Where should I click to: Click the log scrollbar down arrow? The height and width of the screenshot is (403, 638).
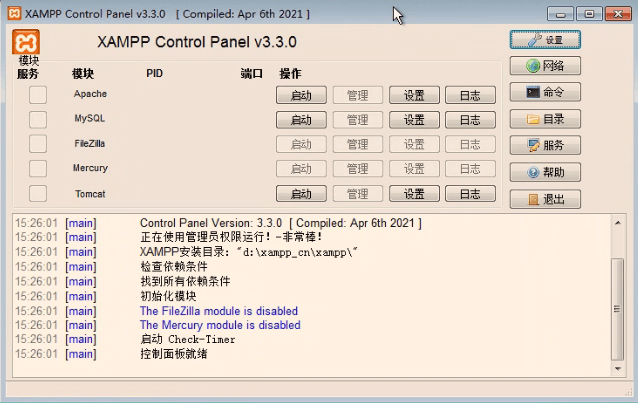618,369
